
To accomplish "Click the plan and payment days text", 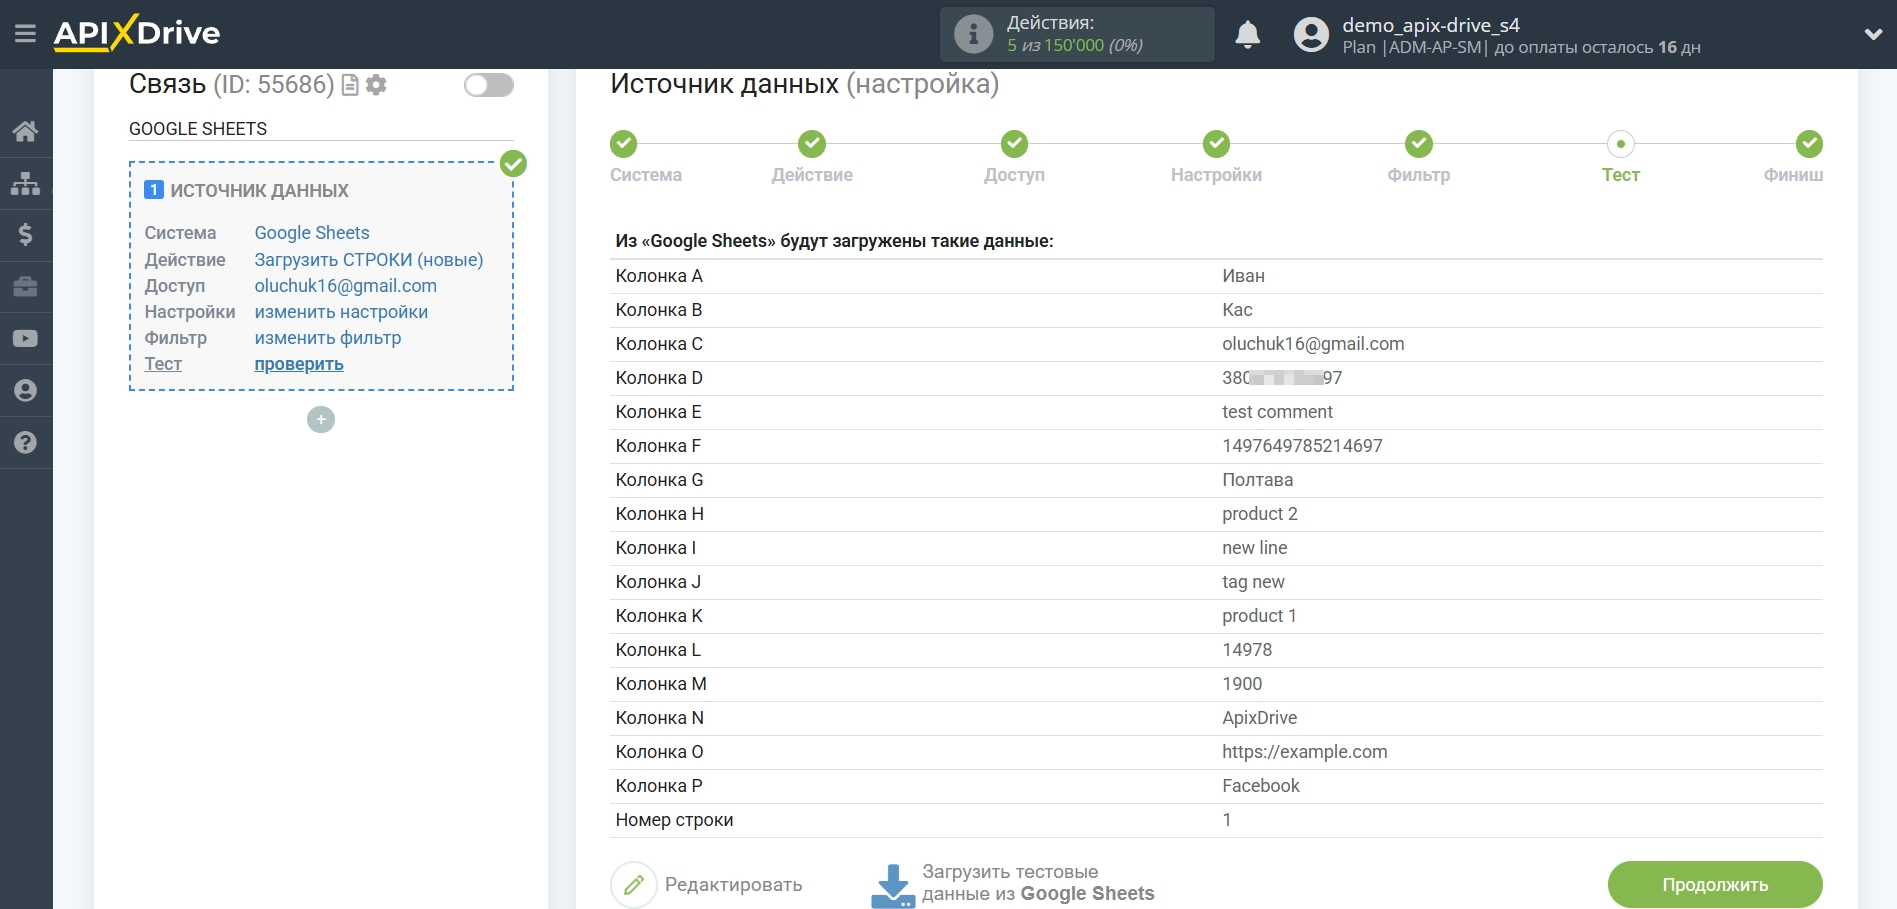I will point(1521,48).
